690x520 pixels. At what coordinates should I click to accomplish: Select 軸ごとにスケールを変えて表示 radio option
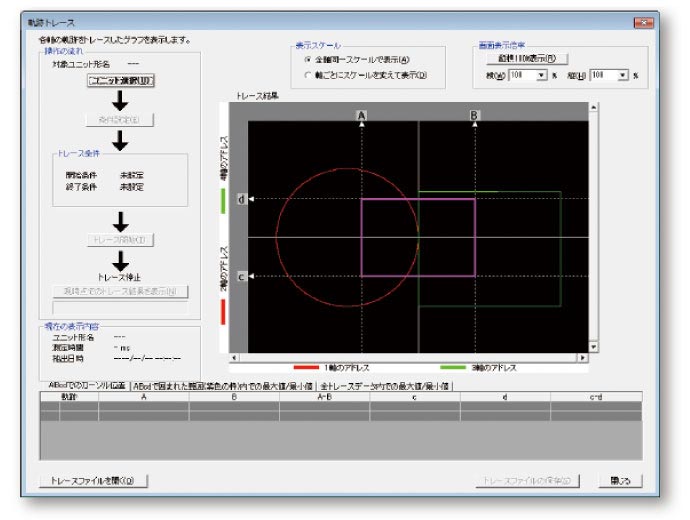pyautogui.click(x=307, y=74)
